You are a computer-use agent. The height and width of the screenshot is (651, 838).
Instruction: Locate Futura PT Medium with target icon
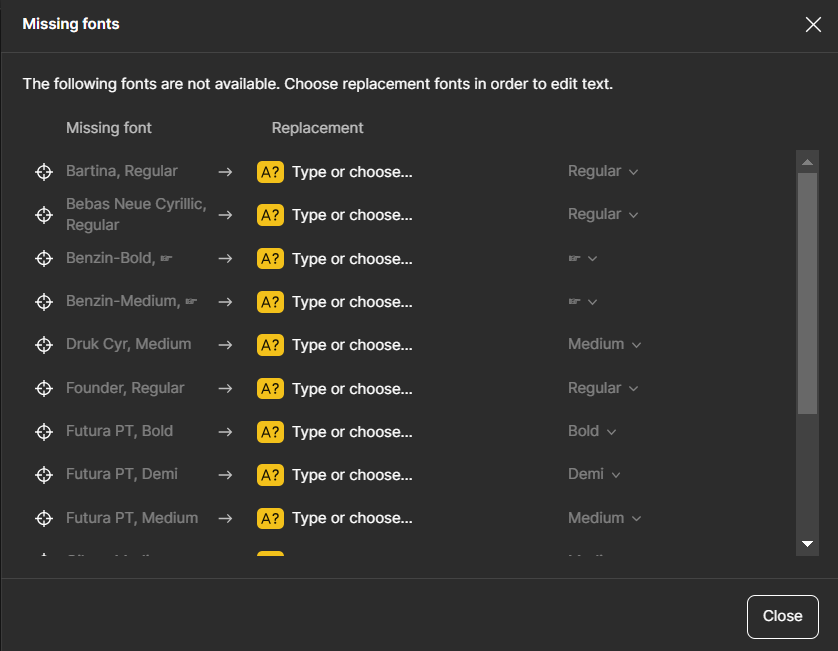point(44,518)
